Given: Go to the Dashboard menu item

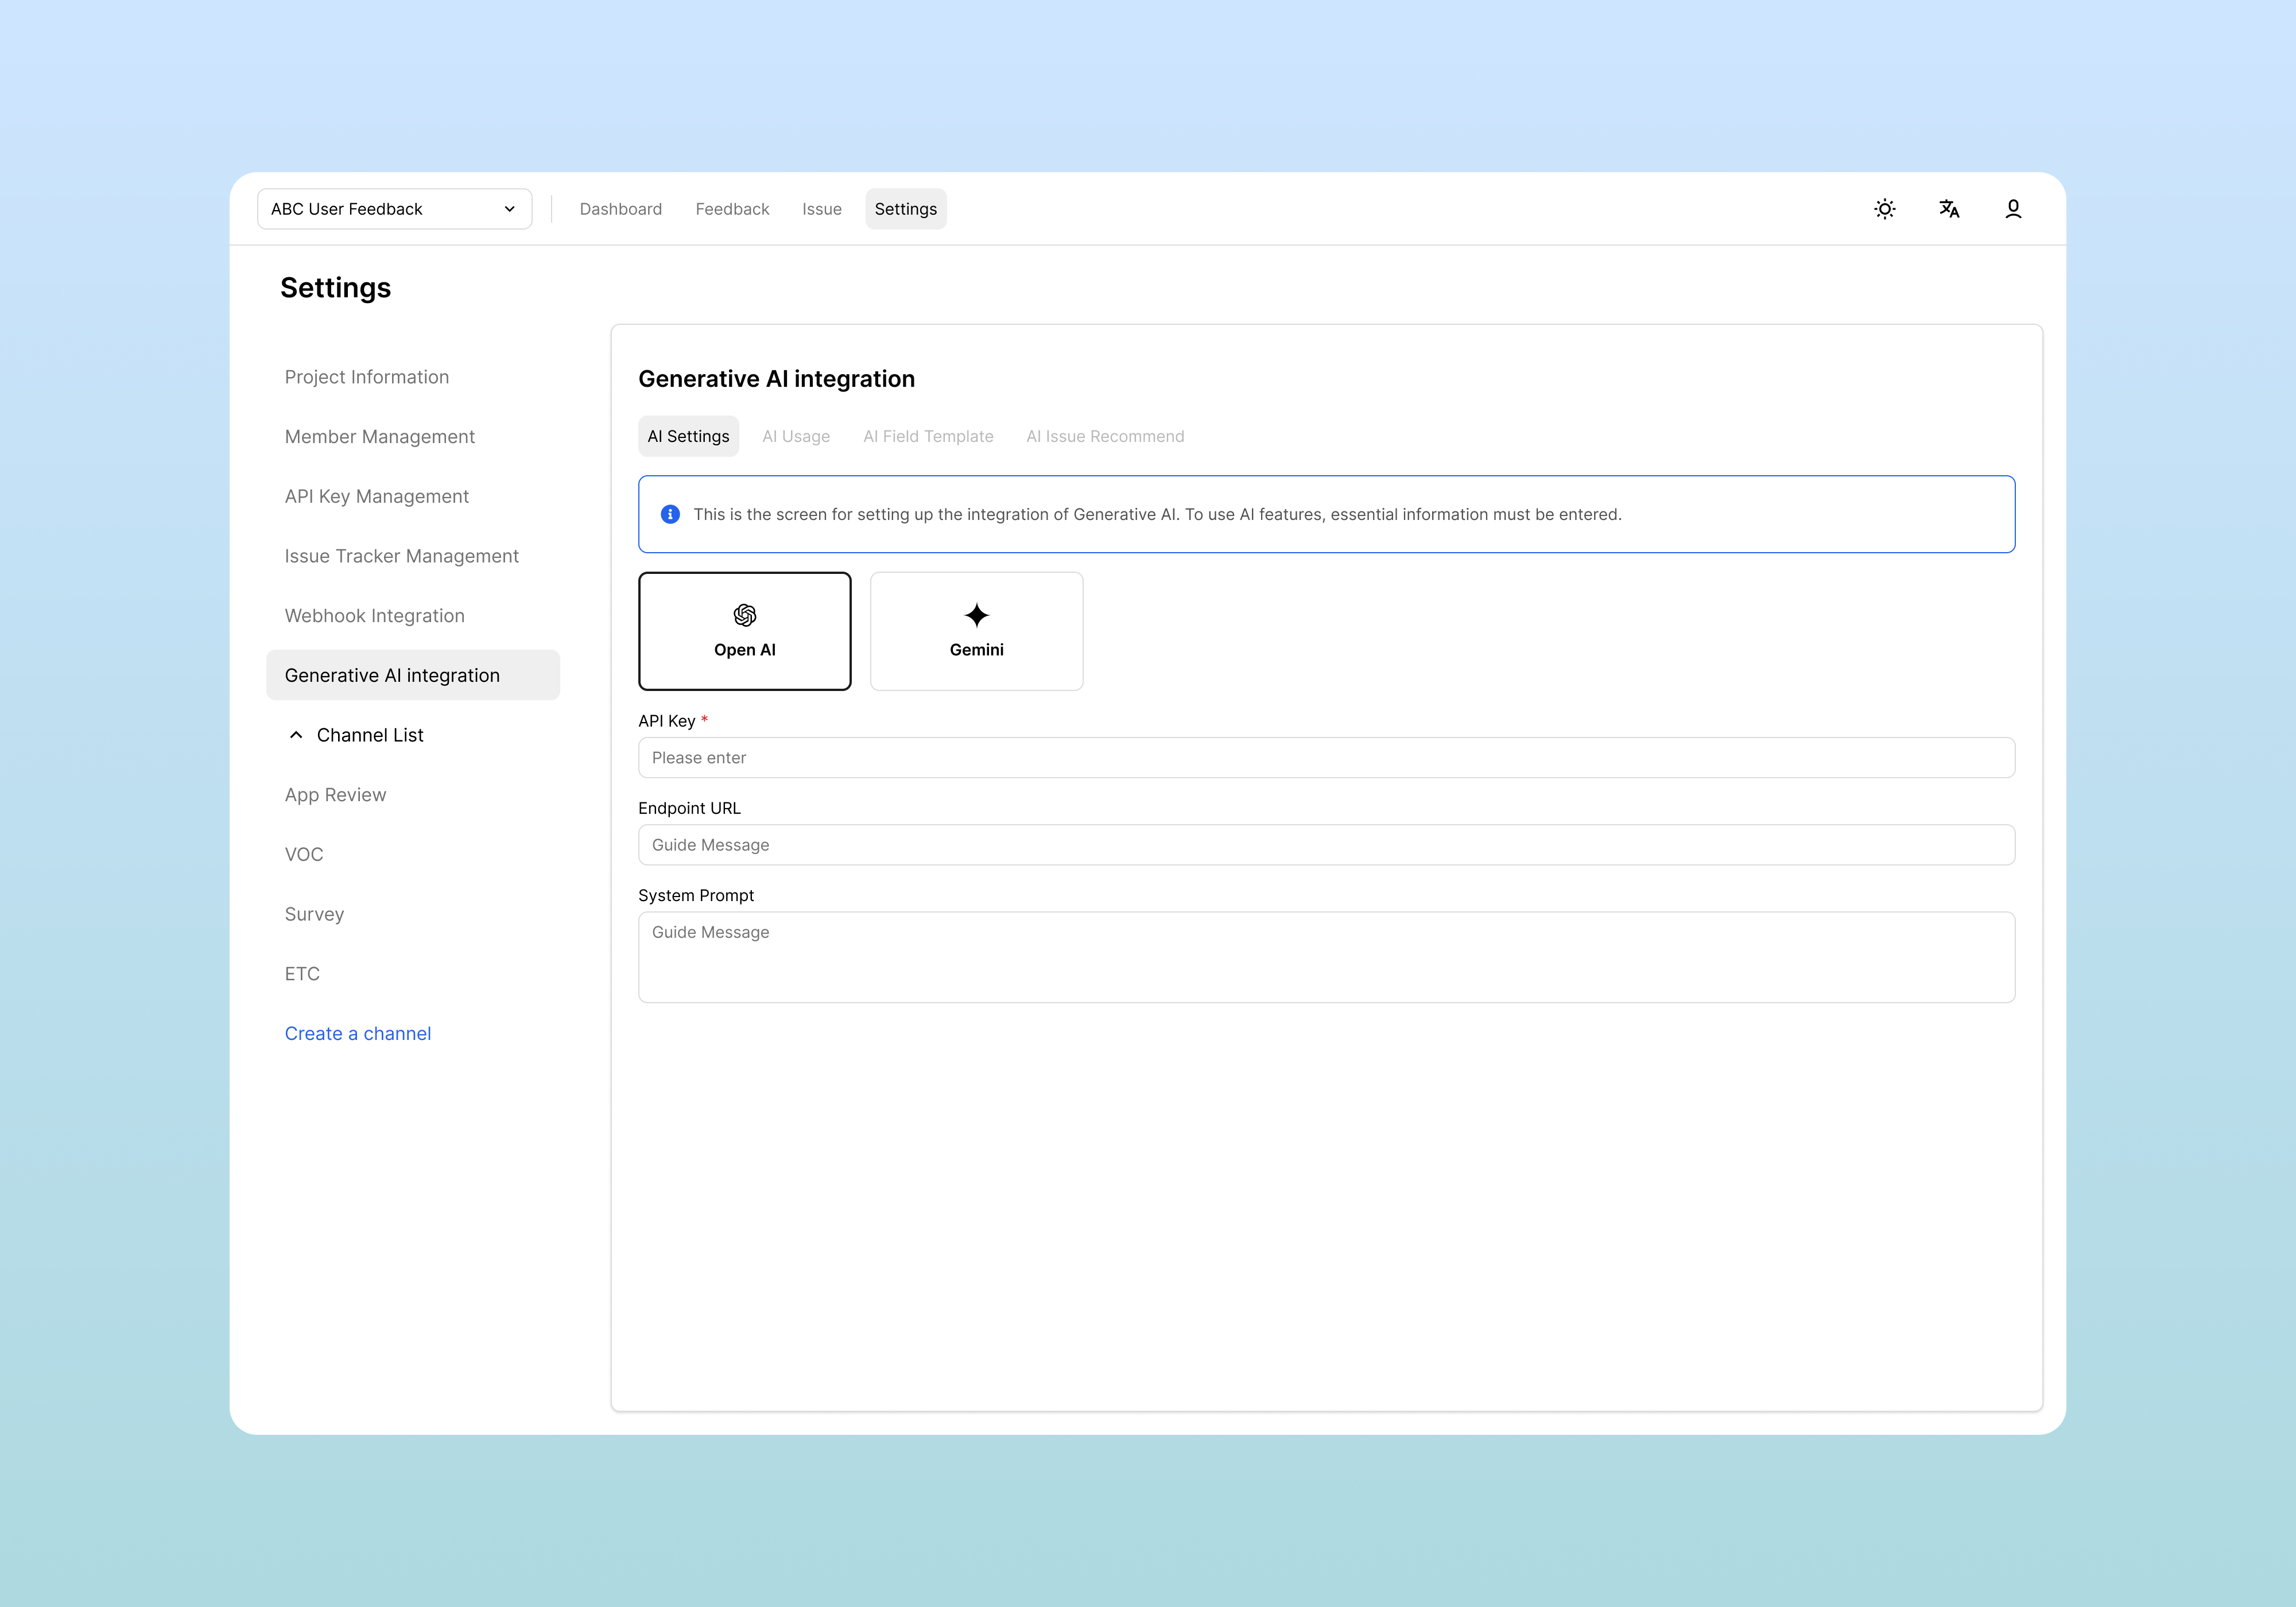Looking at the screenshot, I should 620,209.
